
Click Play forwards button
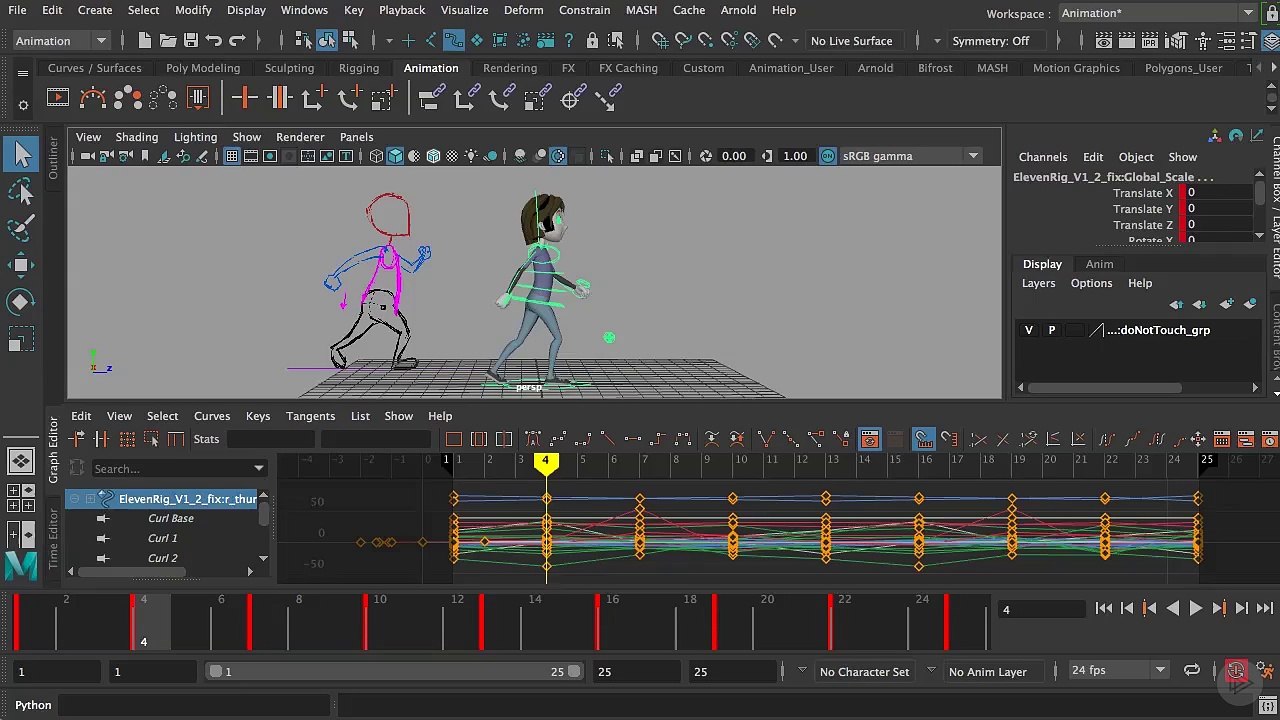[1195, 608]
